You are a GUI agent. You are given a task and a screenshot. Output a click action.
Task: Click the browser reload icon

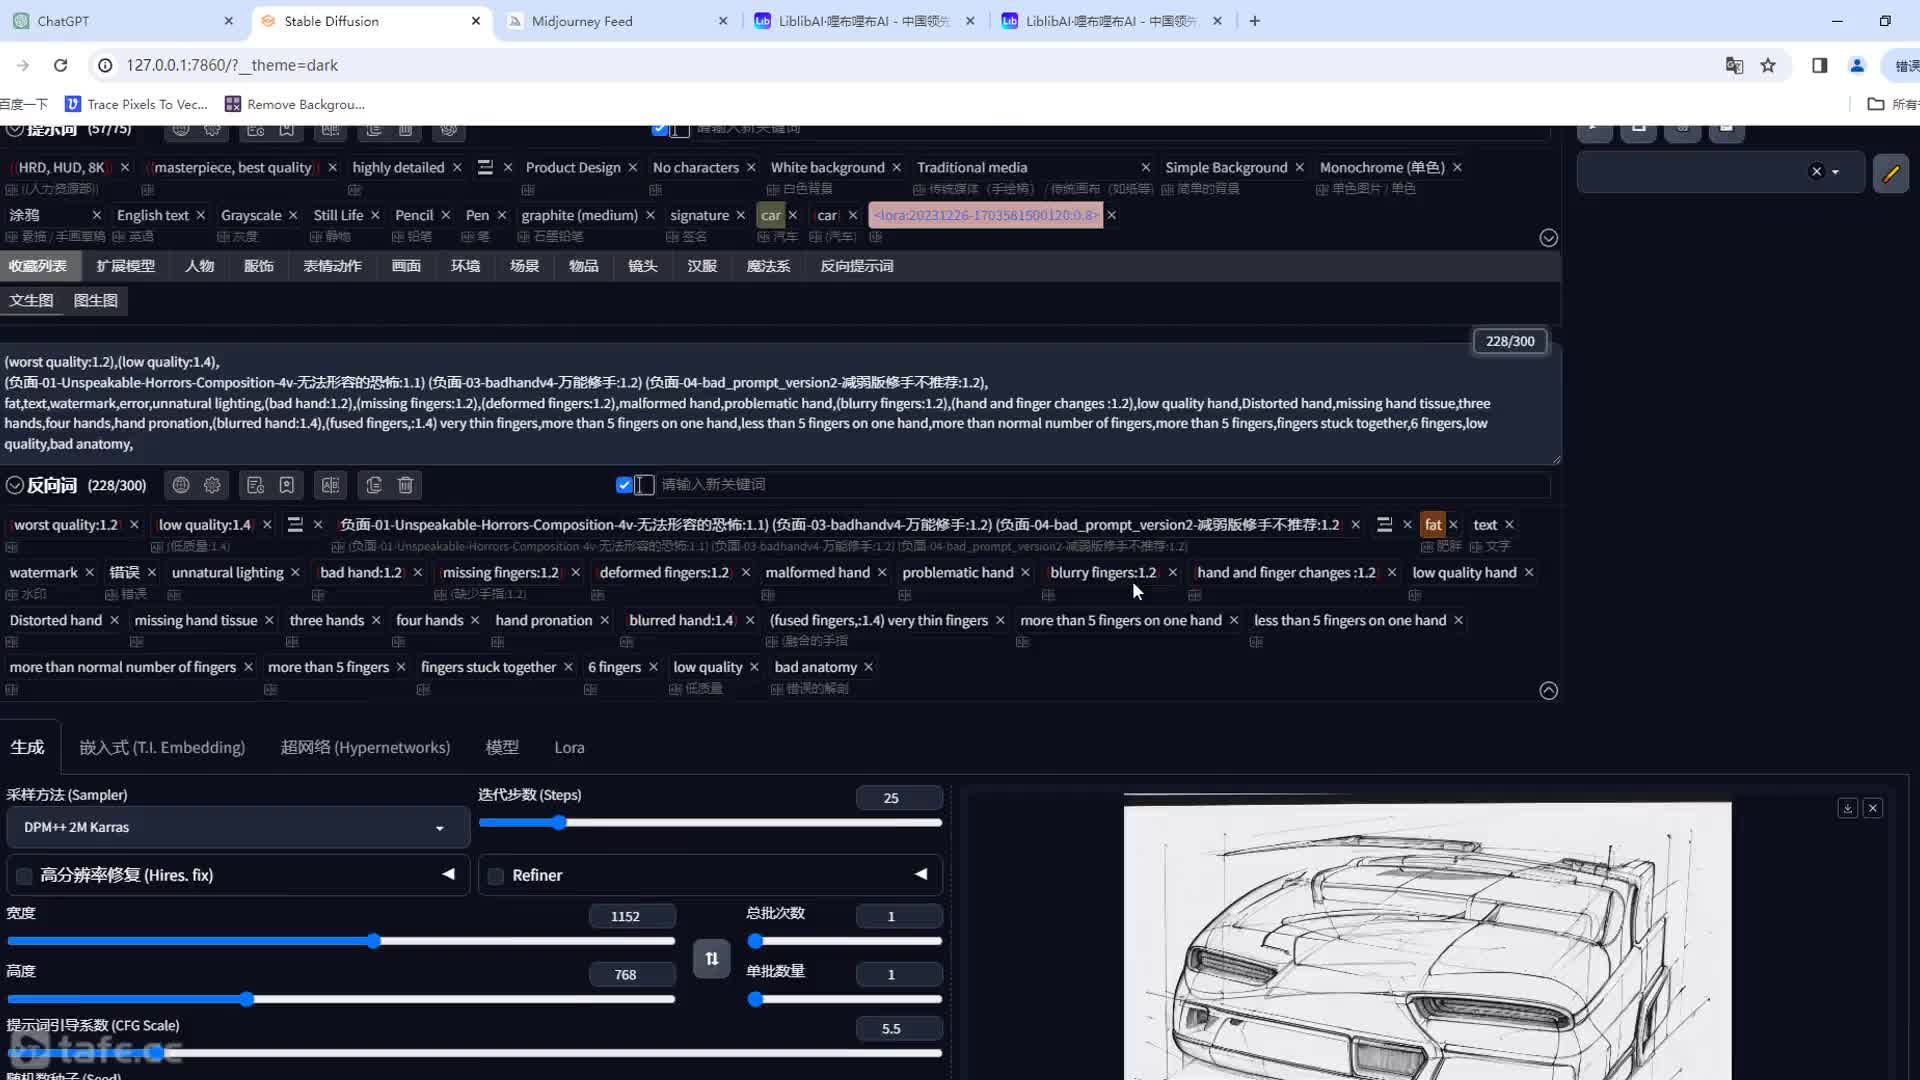tap(60, 65)
